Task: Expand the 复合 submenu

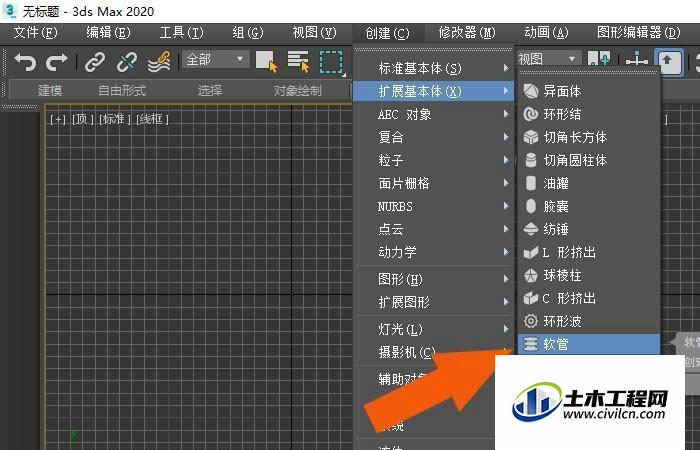Action: point(433,137)
